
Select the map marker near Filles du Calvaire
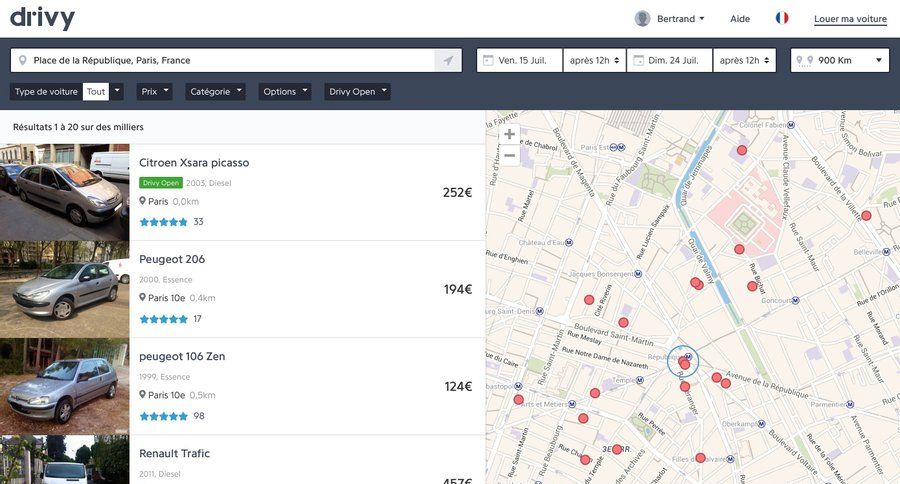pyautogui.click(x=700, y=458)
